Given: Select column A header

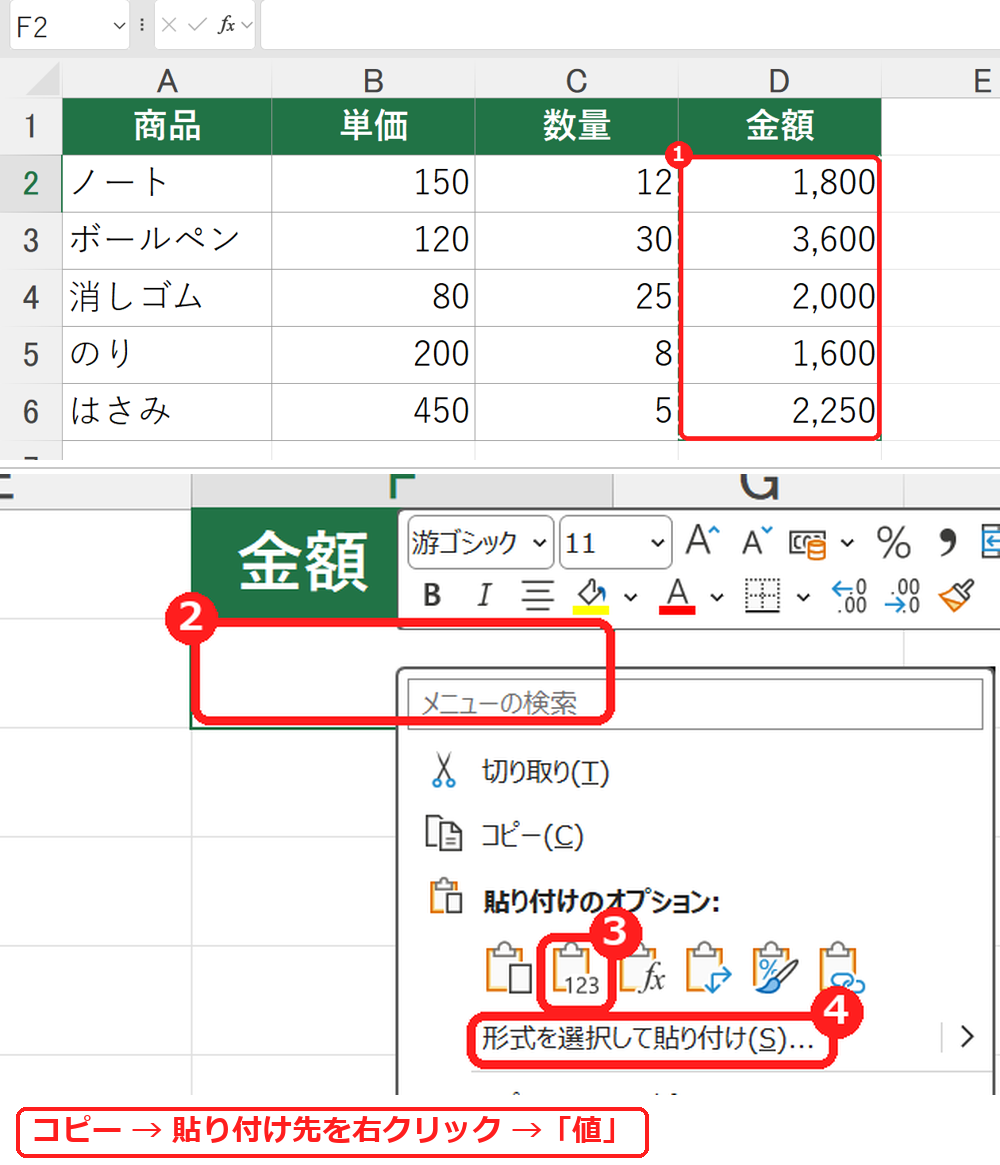Looking at the screenshot, I should (x=167, y=80).
